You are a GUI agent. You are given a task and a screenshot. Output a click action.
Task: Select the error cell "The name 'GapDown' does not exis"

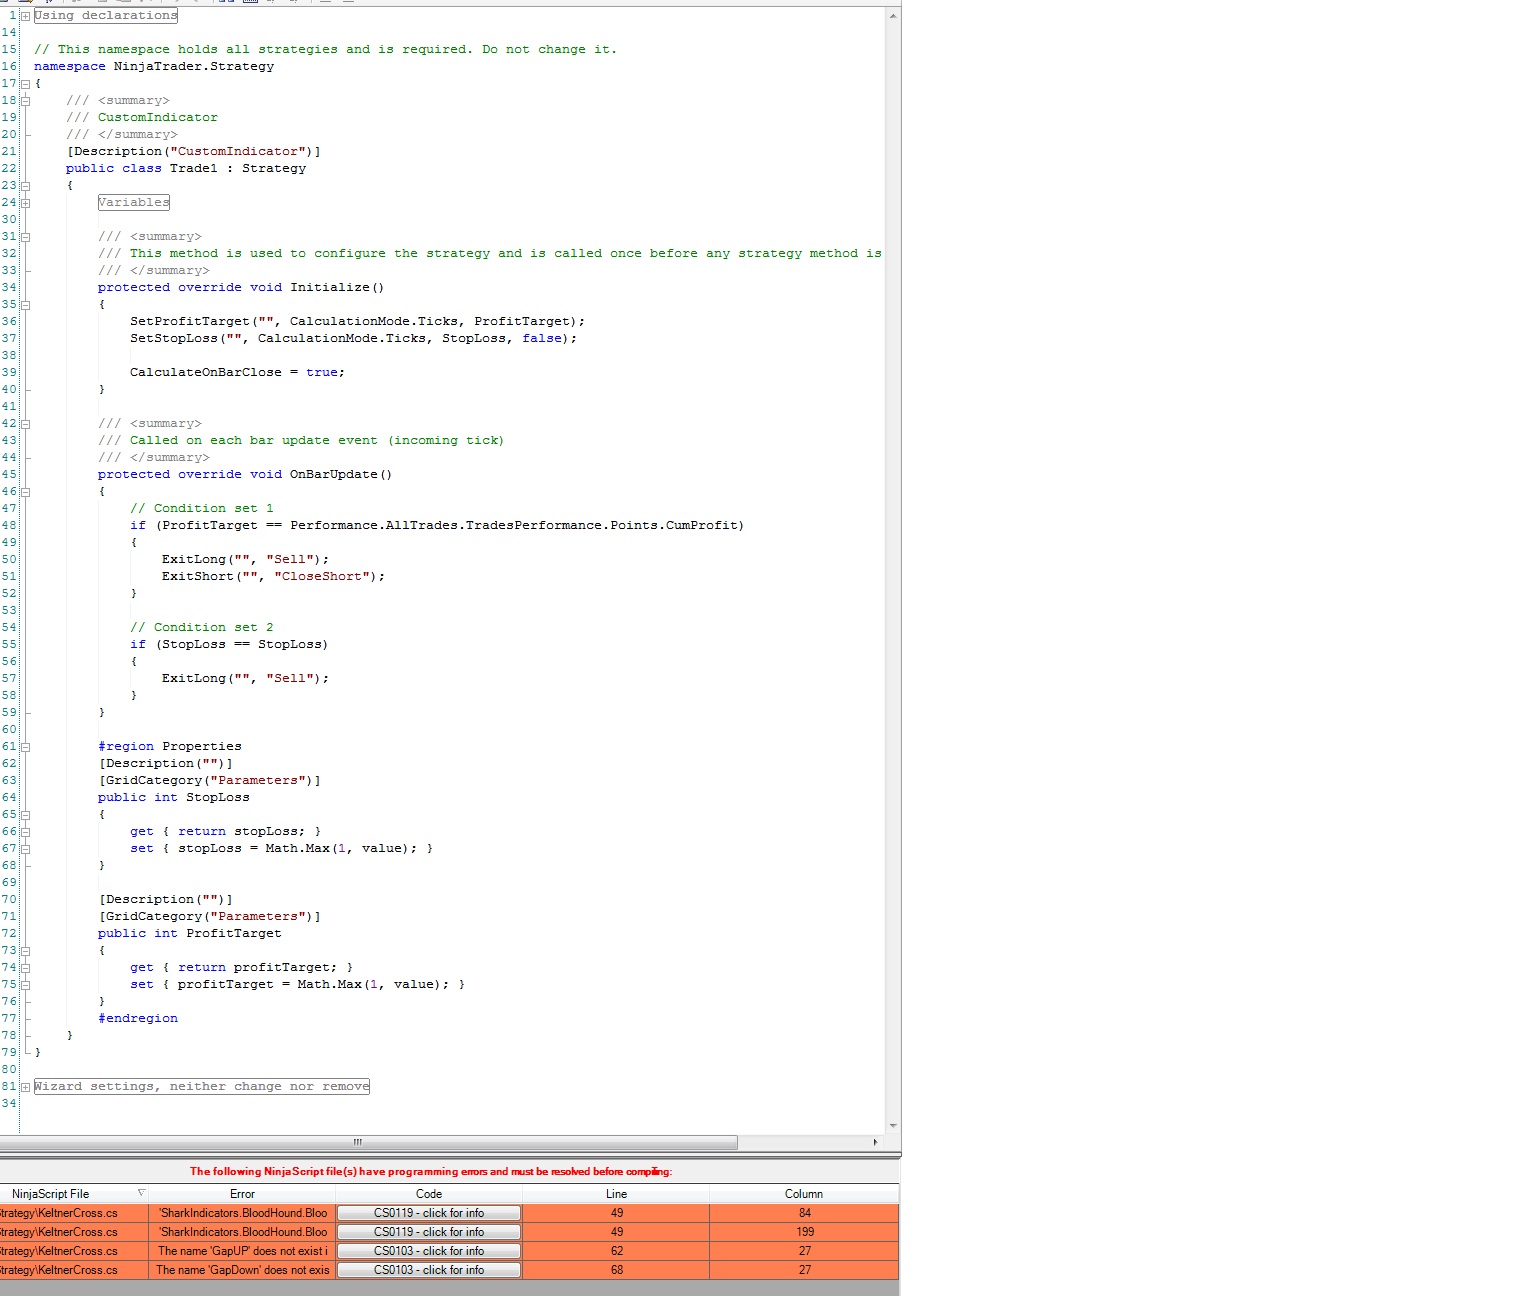coord(242,1270)
